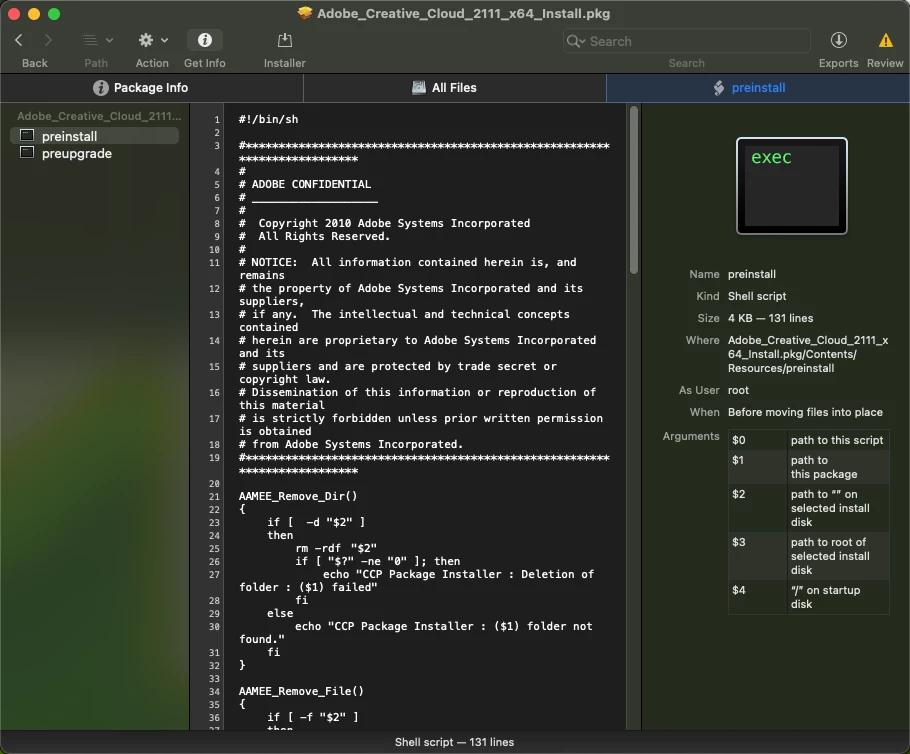
Task: Open search options magnifier dropdown
Action: click(576, 41)
